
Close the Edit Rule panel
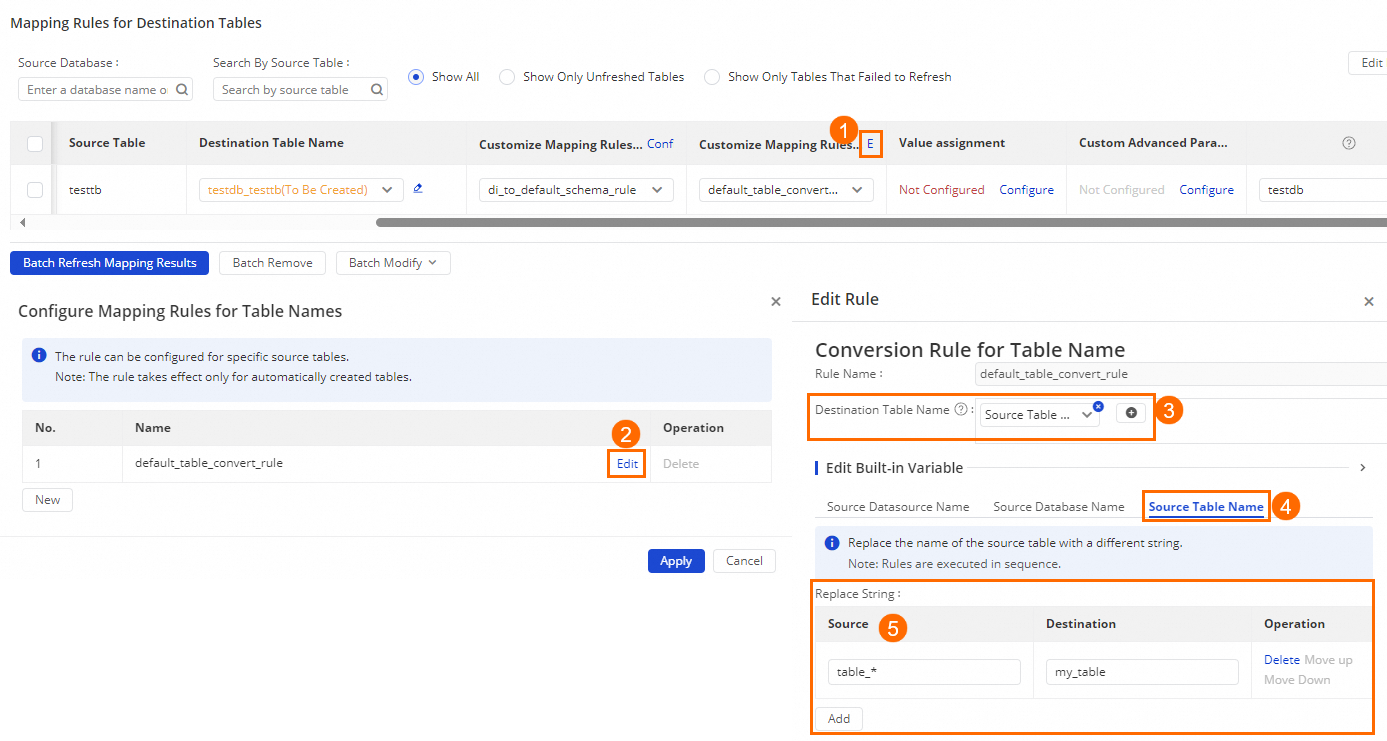pyautogui.click(x=1369, y=301)
